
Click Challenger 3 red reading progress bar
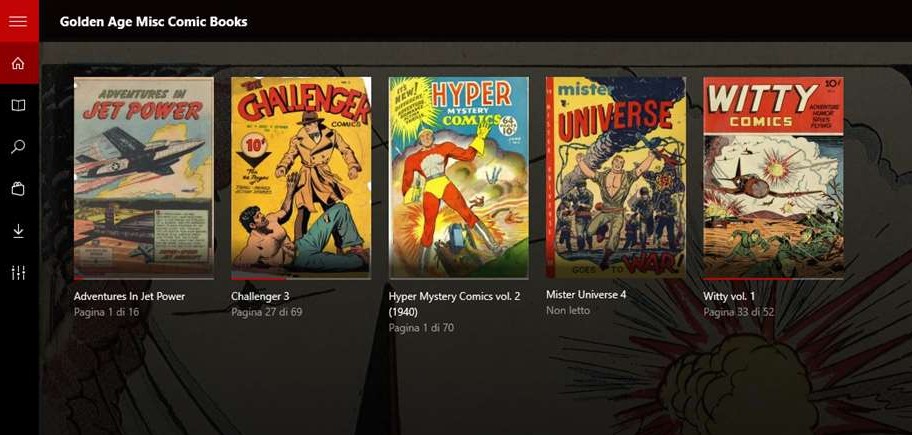(258, 279)
